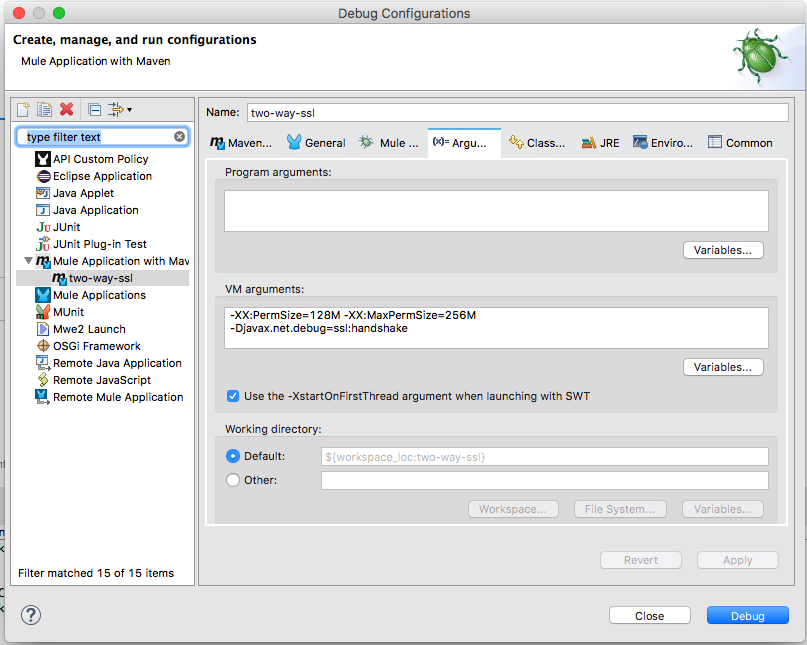Screen dimensions: 807x645
Task: Click inside the Name text field
Action: pyautogui.click(x=517, y=113)
